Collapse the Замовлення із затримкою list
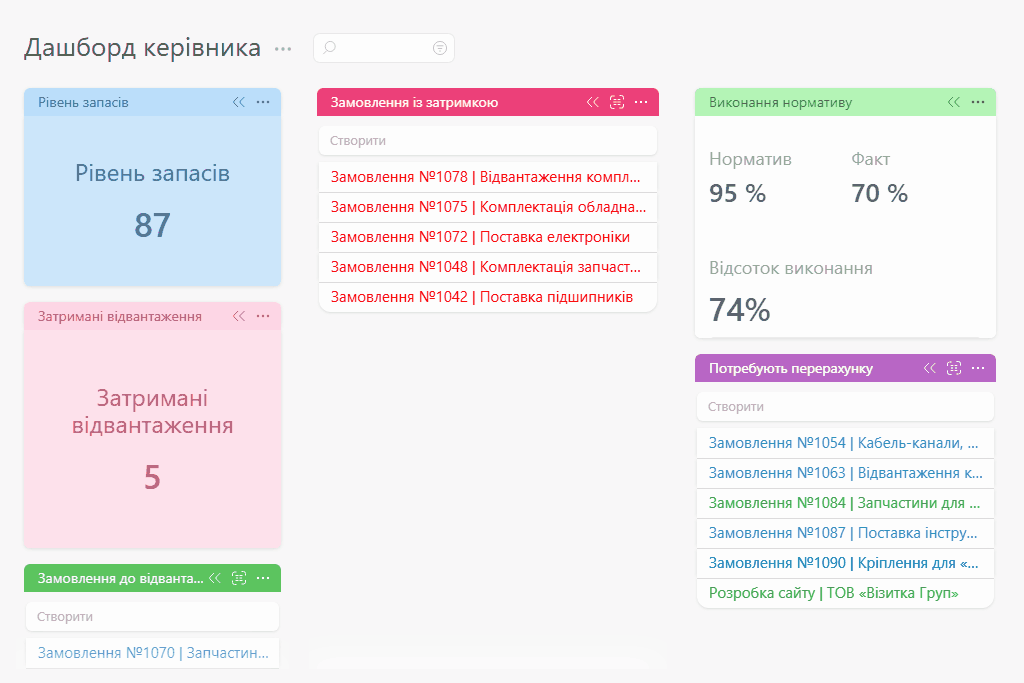This screenshot has width=1024, height=683. tap(592, 102)
